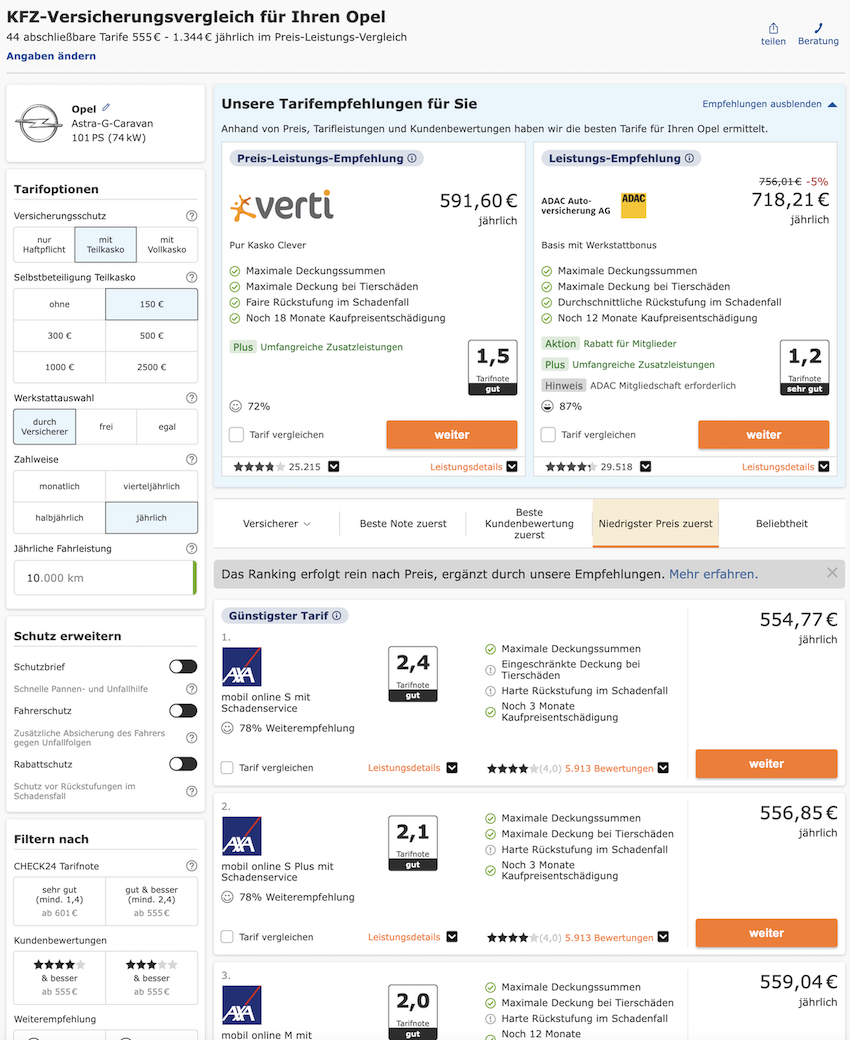Click the teilen share icon
850x1040 pixels.
773,29
